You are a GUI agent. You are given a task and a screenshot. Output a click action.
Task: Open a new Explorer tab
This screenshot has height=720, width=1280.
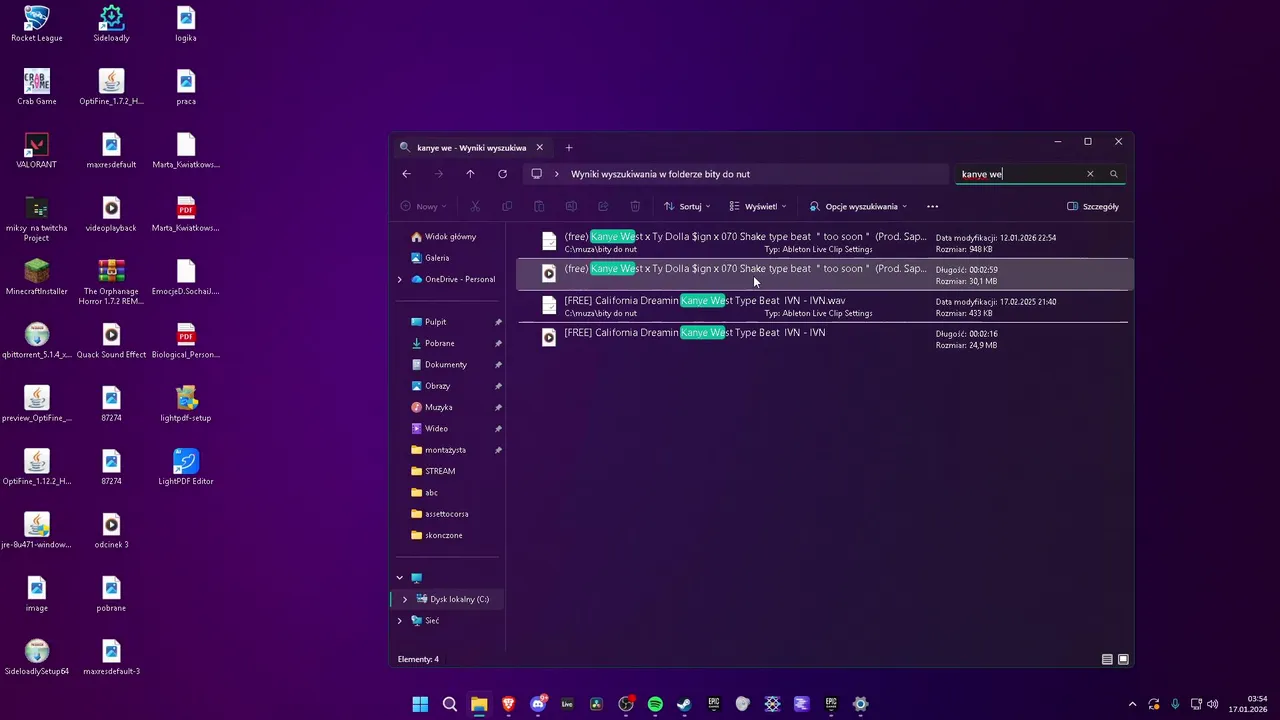(569, 148)
